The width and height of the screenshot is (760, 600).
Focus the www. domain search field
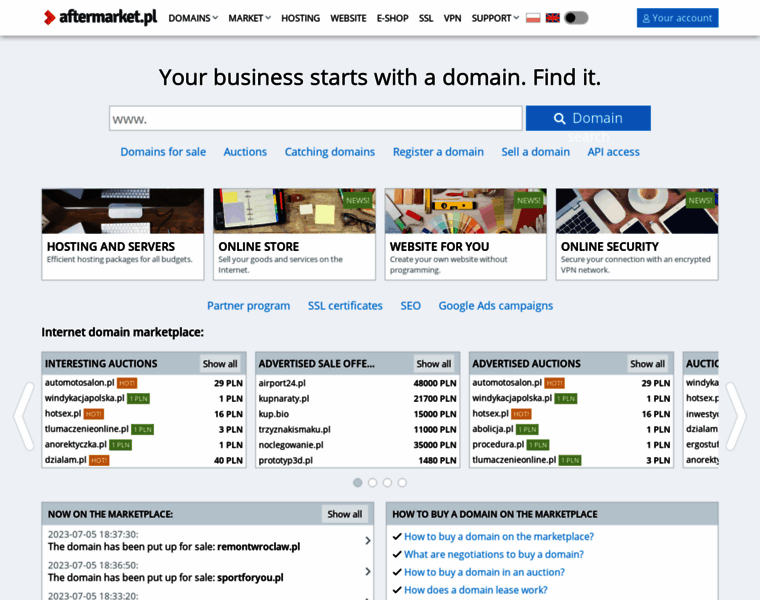tap(316, 118)
